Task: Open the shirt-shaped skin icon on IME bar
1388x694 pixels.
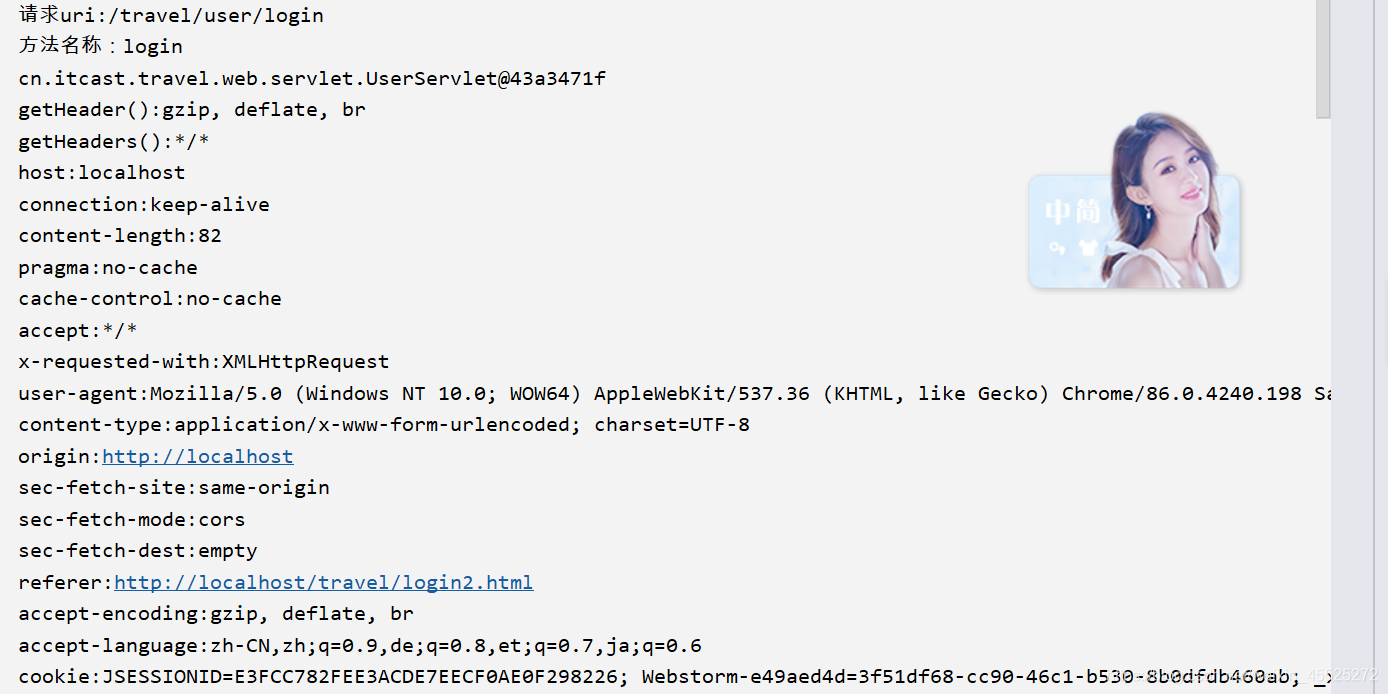Action: coord(1088,247)
